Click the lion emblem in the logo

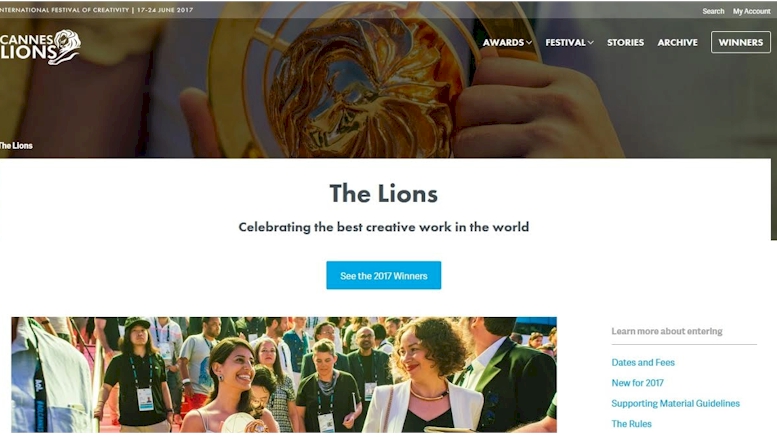66,47
